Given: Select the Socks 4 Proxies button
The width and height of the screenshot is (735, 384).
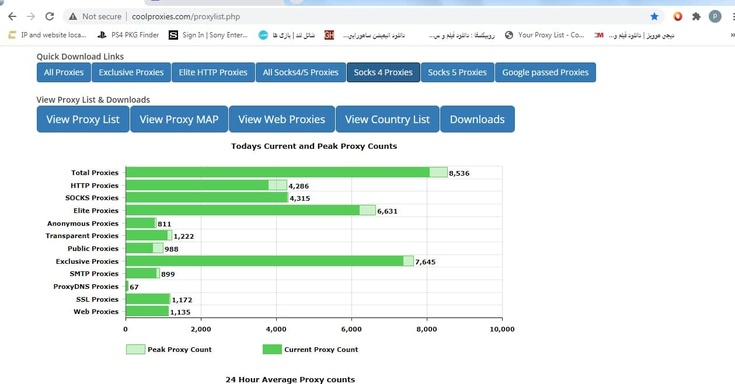Looking at the screenshot, I should pyautogui.click(x=383, y=72).
